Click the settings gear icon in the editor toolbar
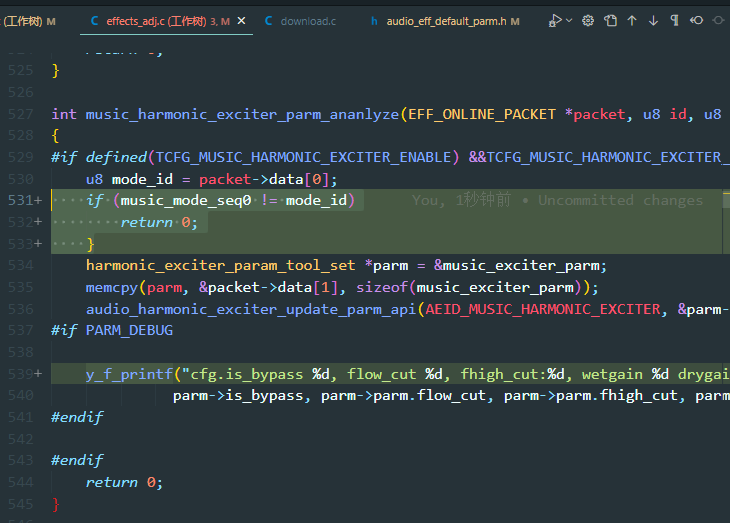 click(588, 20)
